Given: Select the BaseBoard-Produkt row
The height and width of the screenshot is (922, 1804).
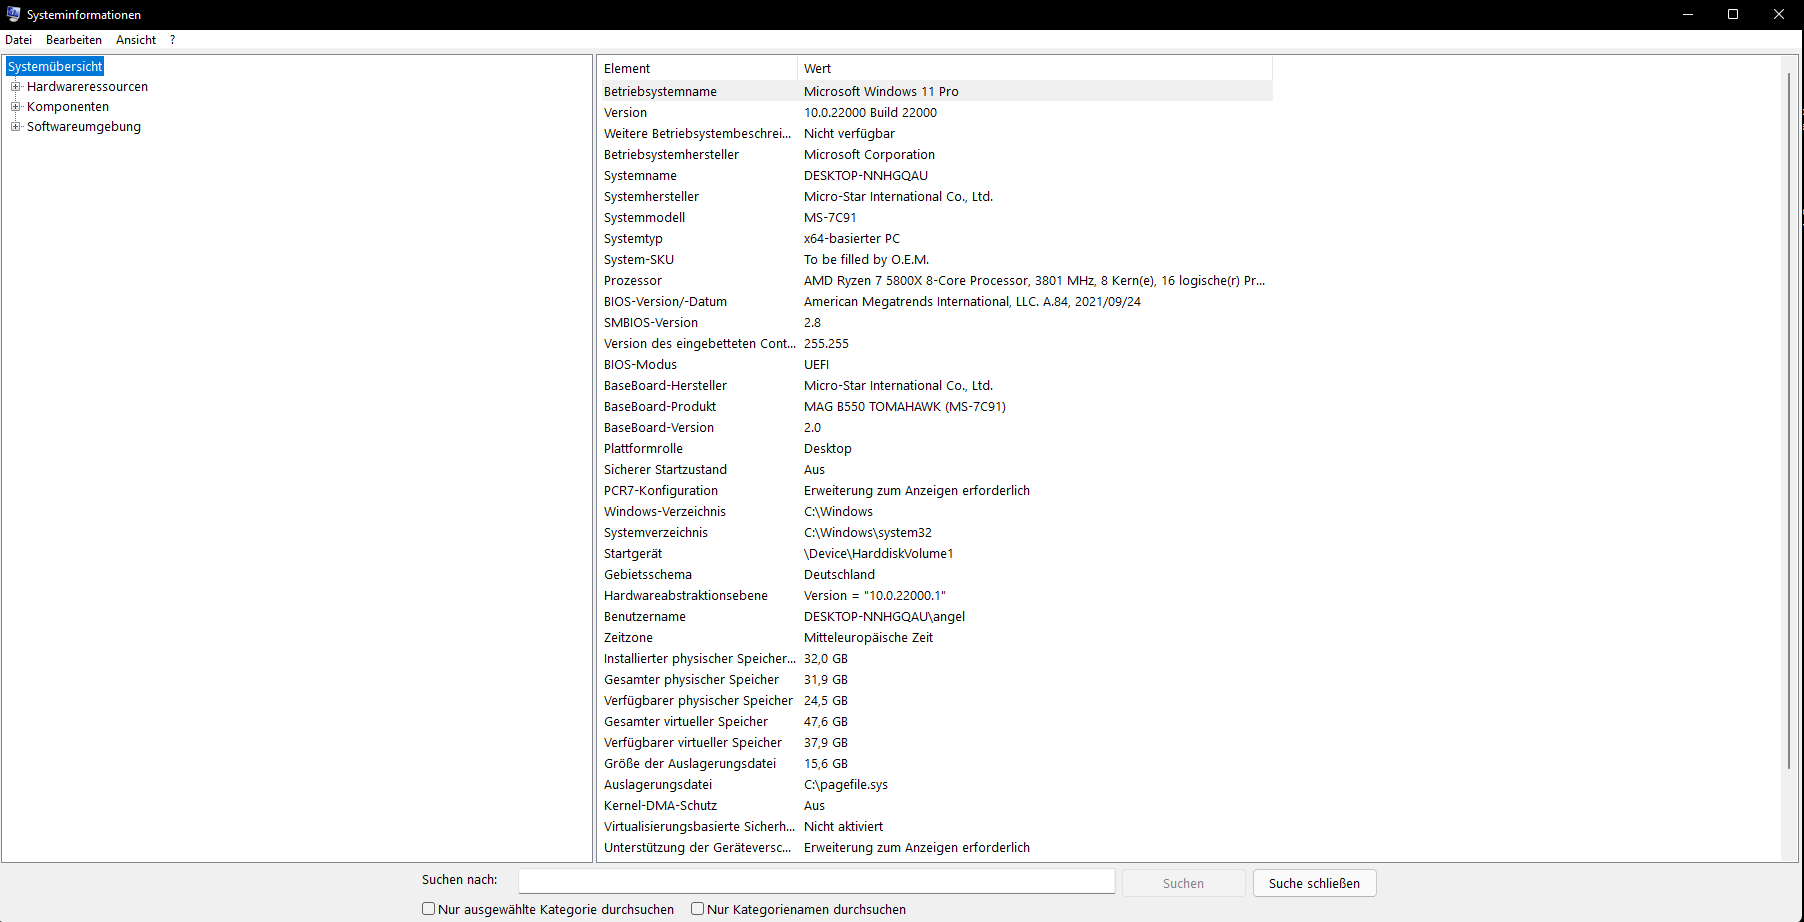Looking at the screenshot, I should click(935, 406).
